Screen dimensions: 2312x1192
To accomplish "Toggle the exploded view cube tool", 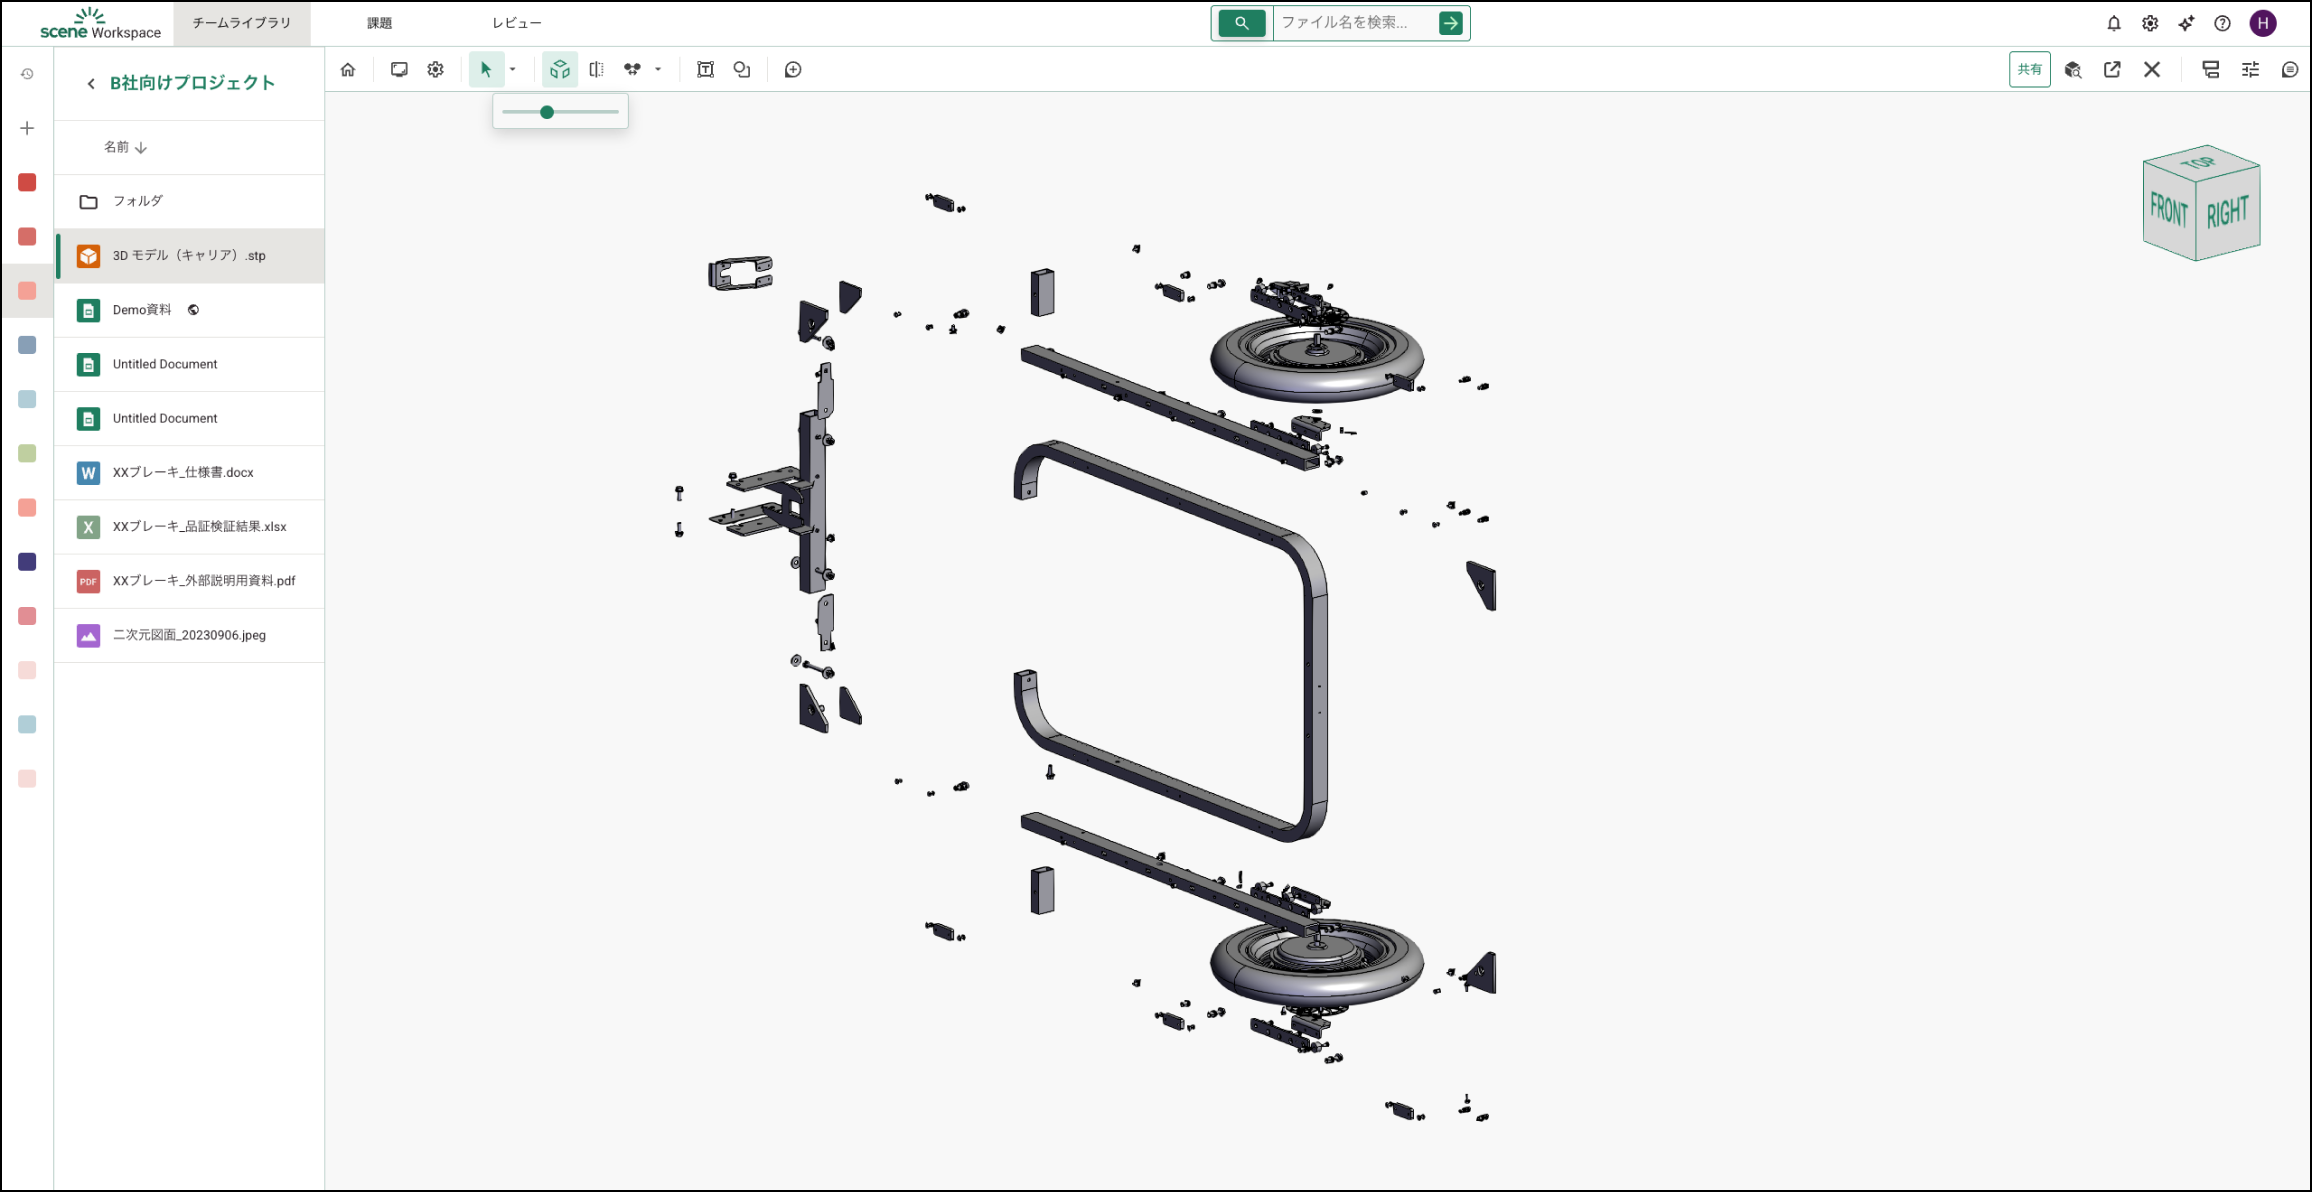I will (x=560, y=70).
